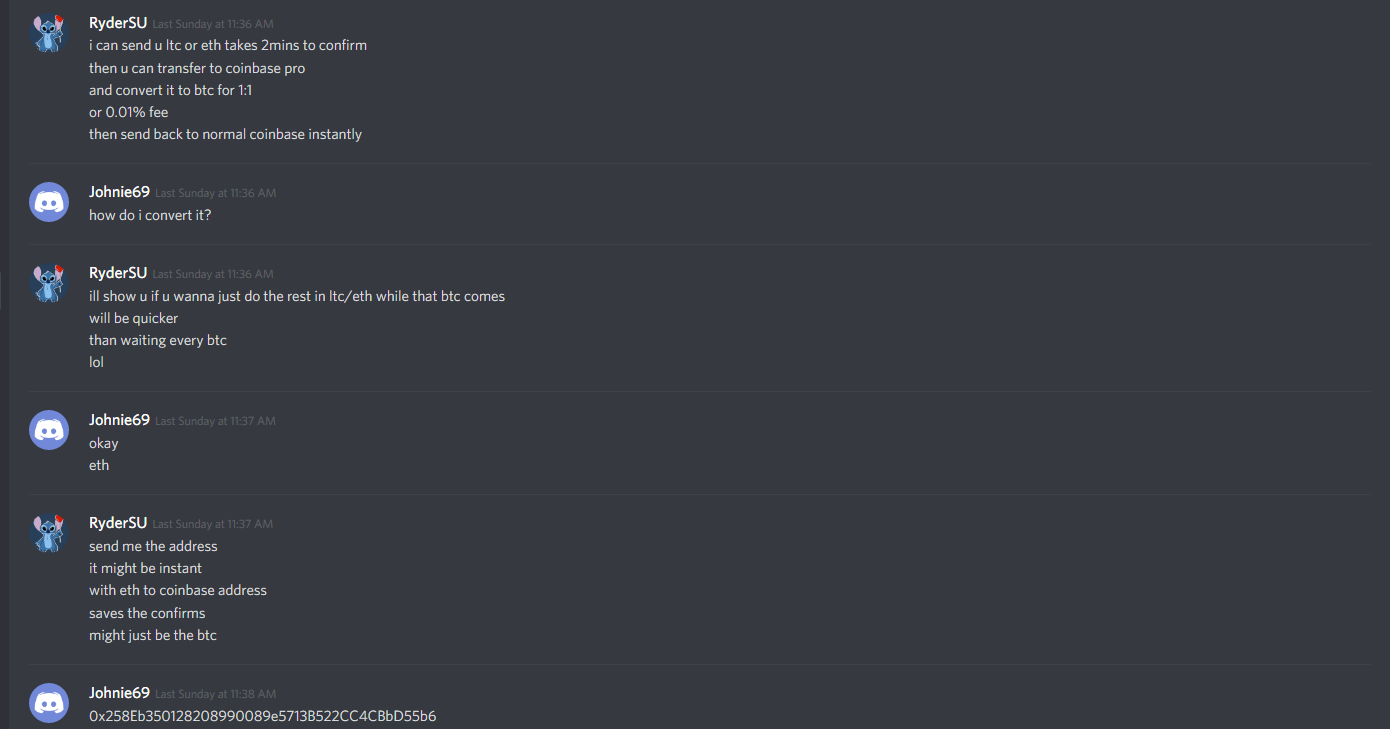
Task: Click the message 'how do i convert it?'
Action: (x=150, y=215)
